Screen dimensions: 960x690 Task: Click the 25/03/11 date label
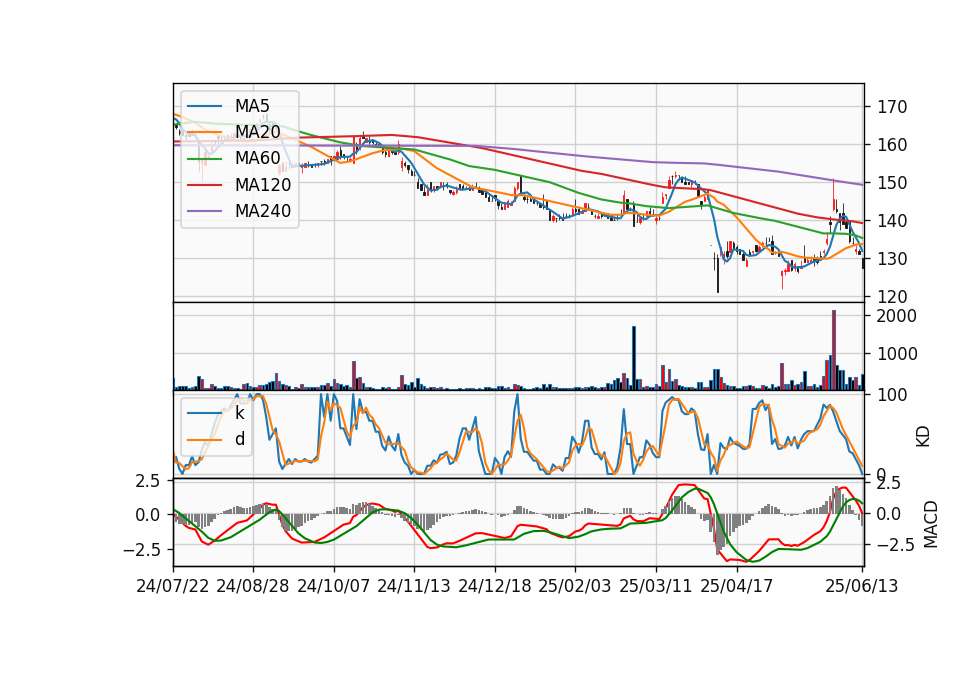(x=656, y=586)
